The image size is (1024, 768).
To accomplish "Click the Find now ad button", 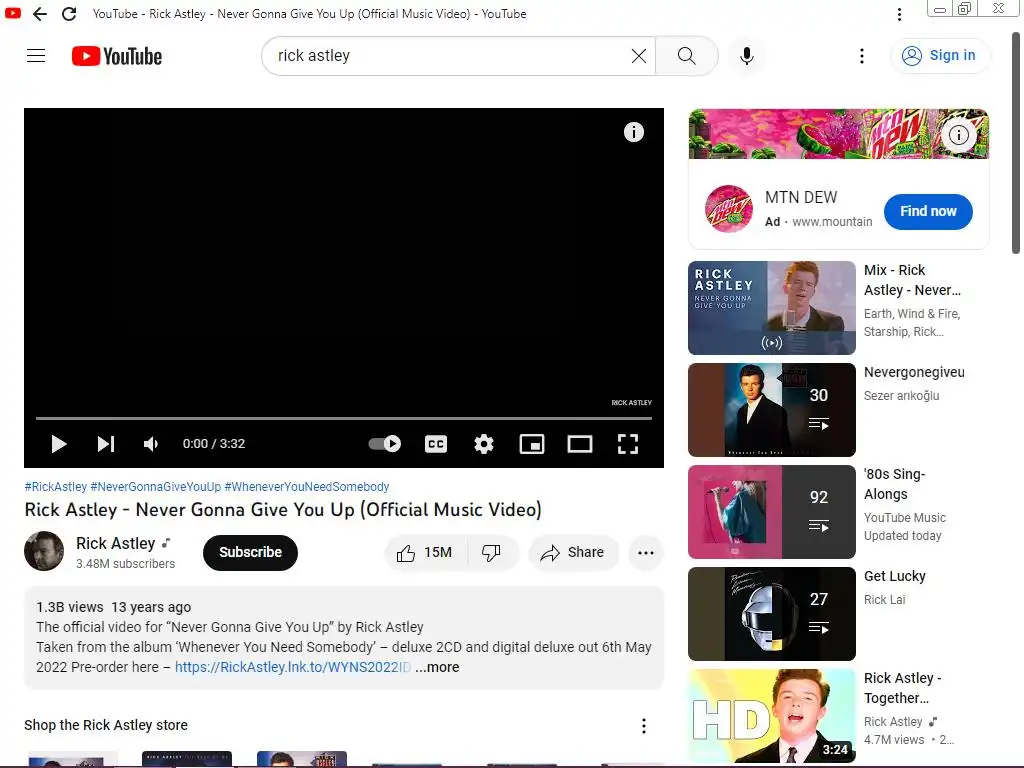I will (928, 212).
